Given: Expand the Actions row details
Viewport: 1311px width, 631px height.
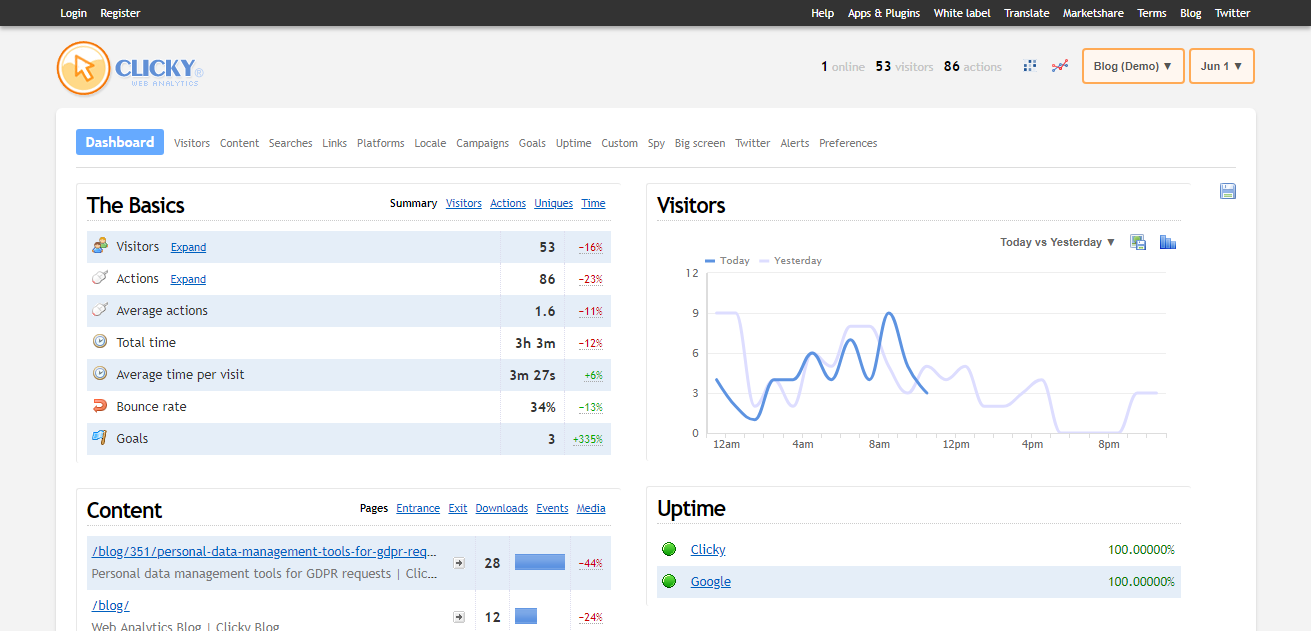Looking at the screenshot, I should click(188, 279).
